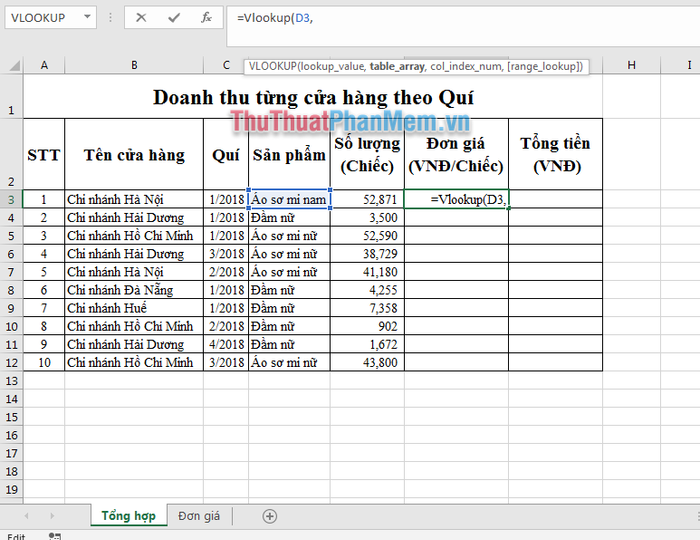
Task: Select the Tổng hợp sheet tab
Action: click(128, 516)
